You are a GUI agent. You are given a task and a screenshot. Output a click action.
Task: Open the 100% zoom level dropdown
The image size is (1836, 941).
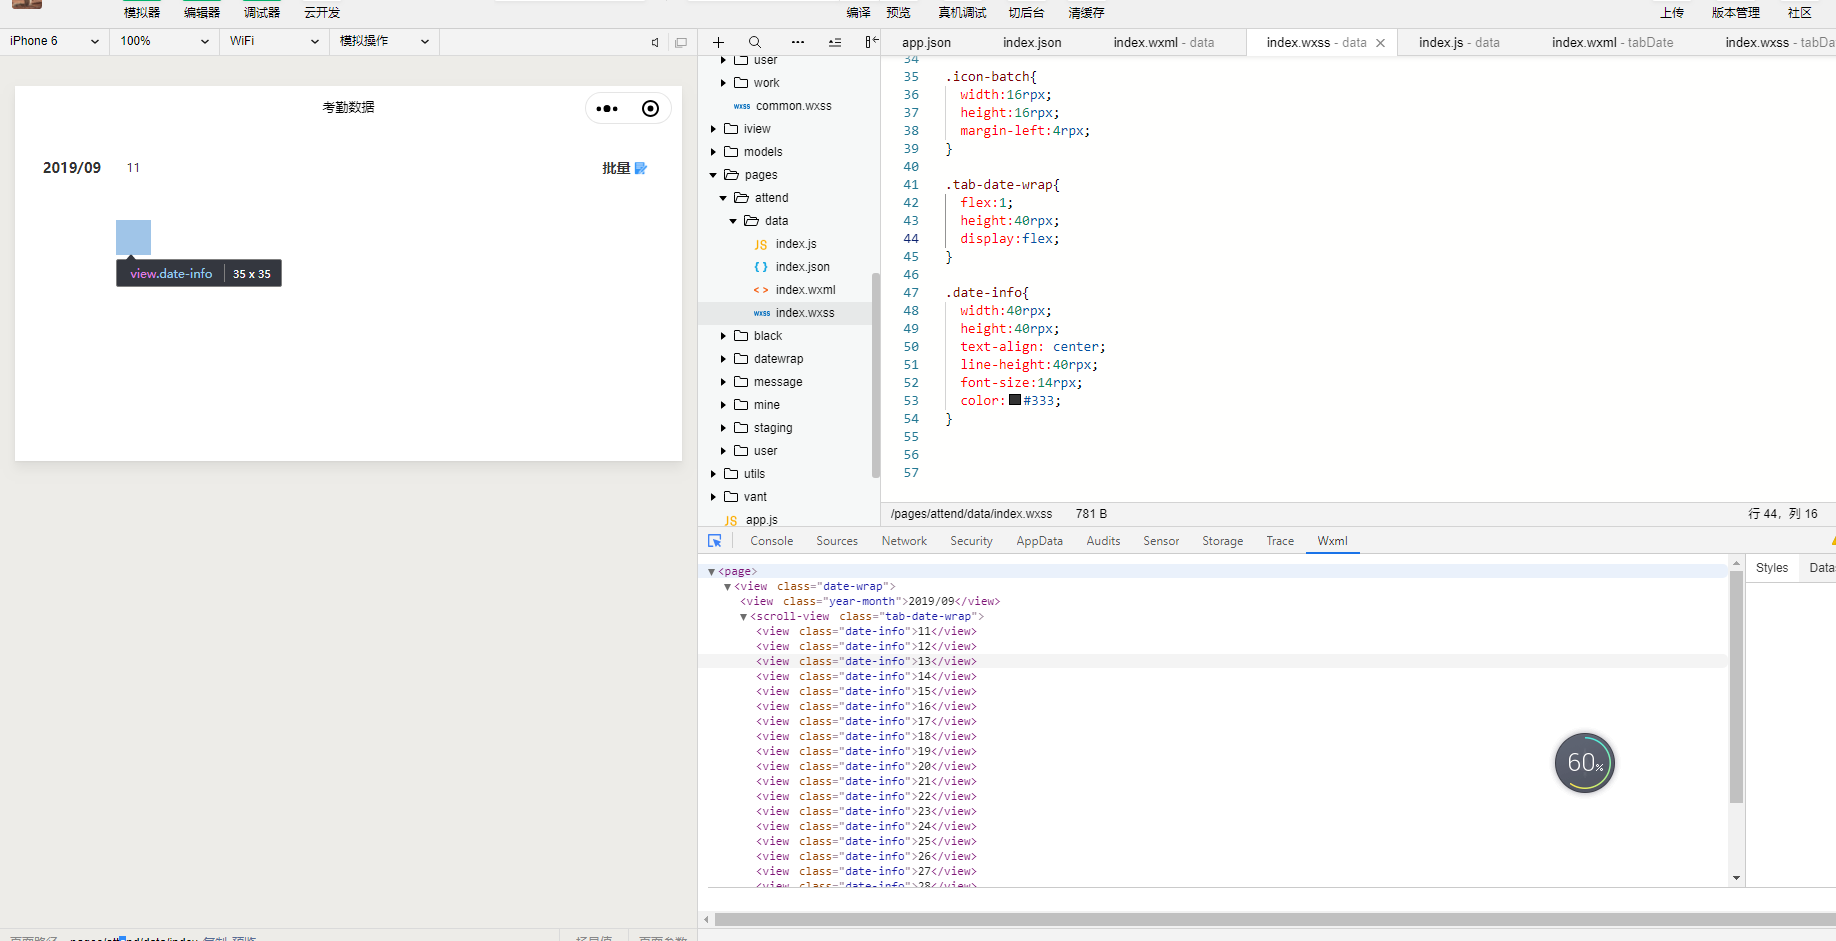(165, 41)
